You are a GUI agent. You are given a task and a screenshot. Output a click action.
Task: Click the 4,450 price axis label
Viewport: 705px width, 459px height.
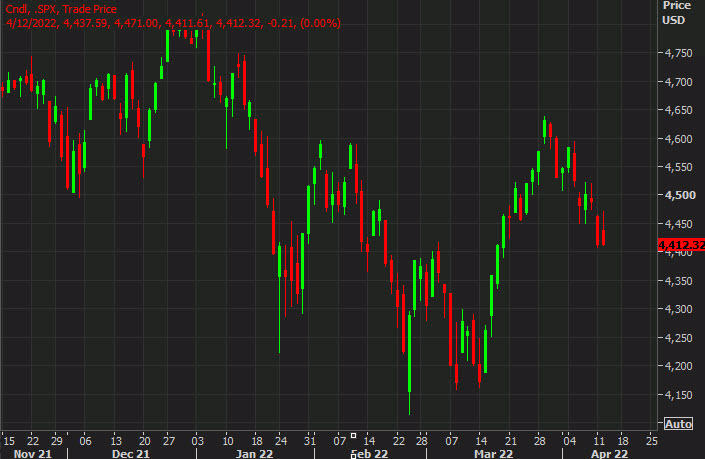(x=678, y=224)
